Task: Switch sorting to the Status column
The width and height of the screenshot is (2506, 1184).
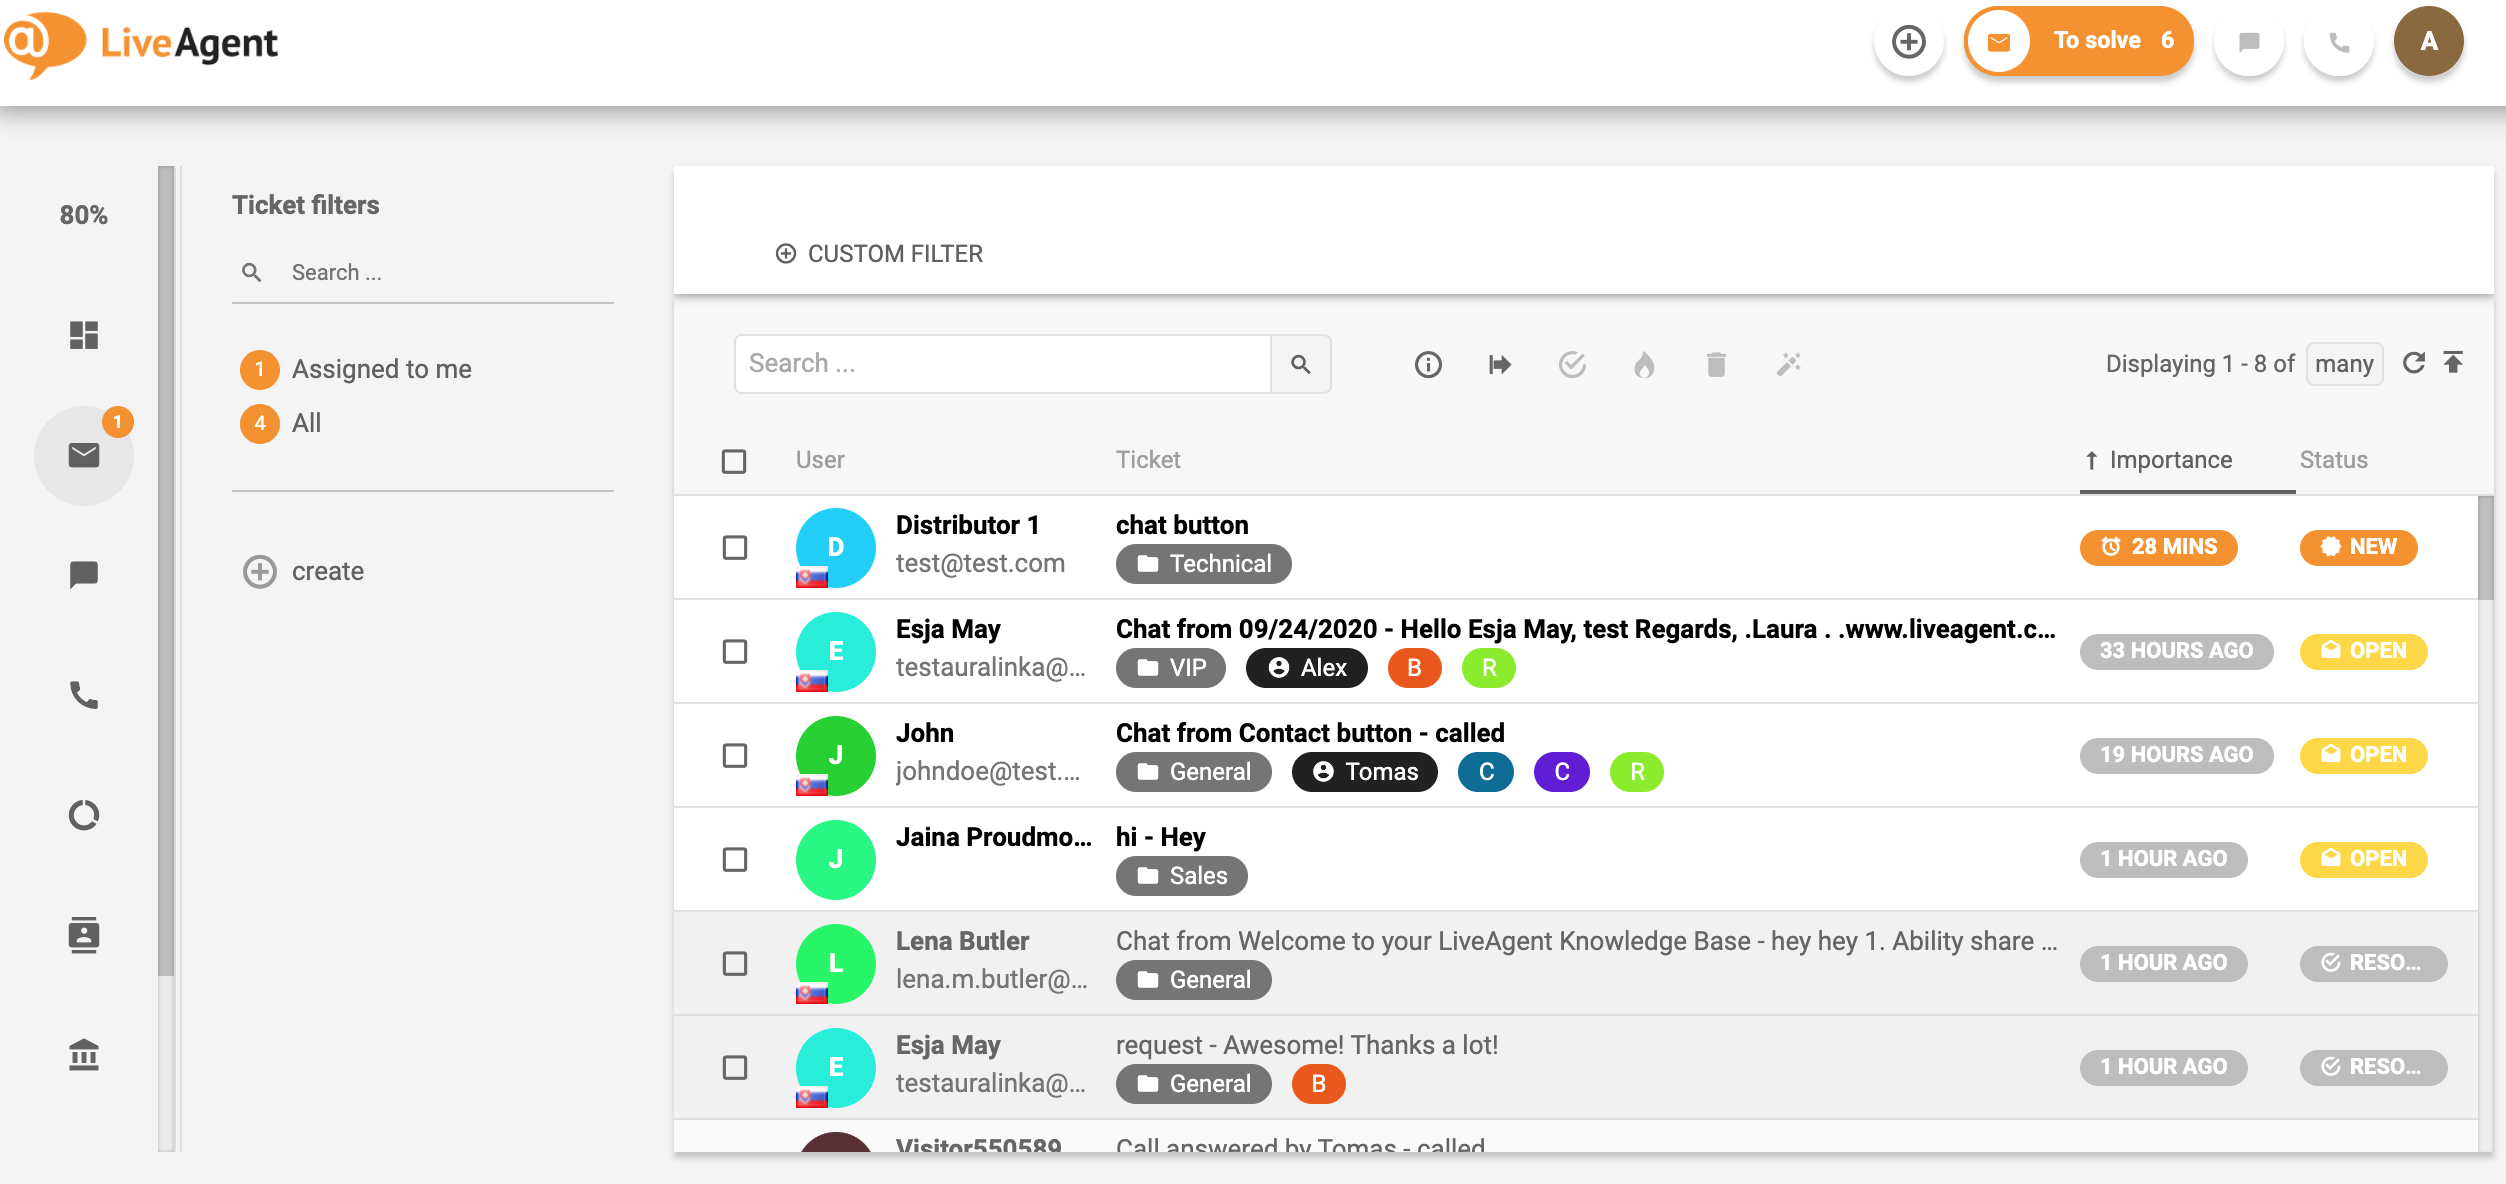Action: pos(2332,459)
